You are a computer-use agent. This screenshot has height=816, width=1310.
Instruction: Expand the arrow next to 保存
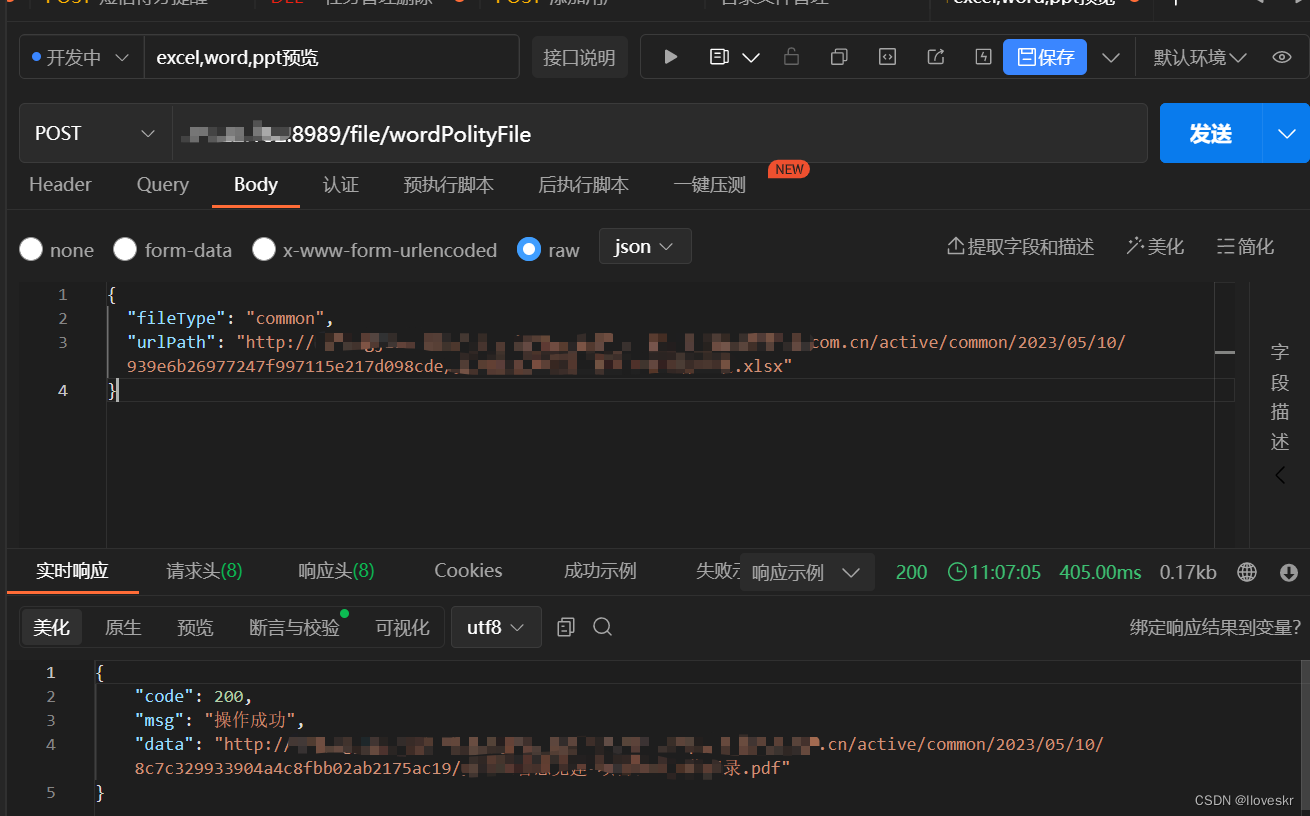tap(1110, 57)
